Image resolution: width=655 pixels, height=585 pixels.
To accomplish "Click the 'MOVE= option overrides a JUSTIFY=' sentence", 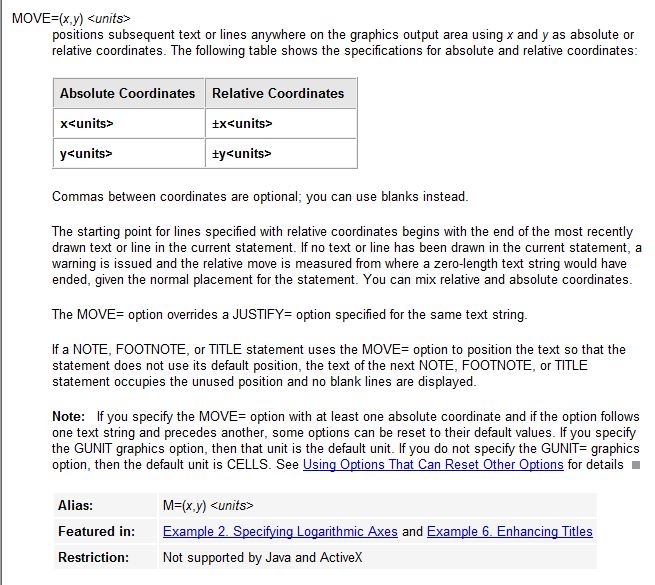I will (289, 315).
